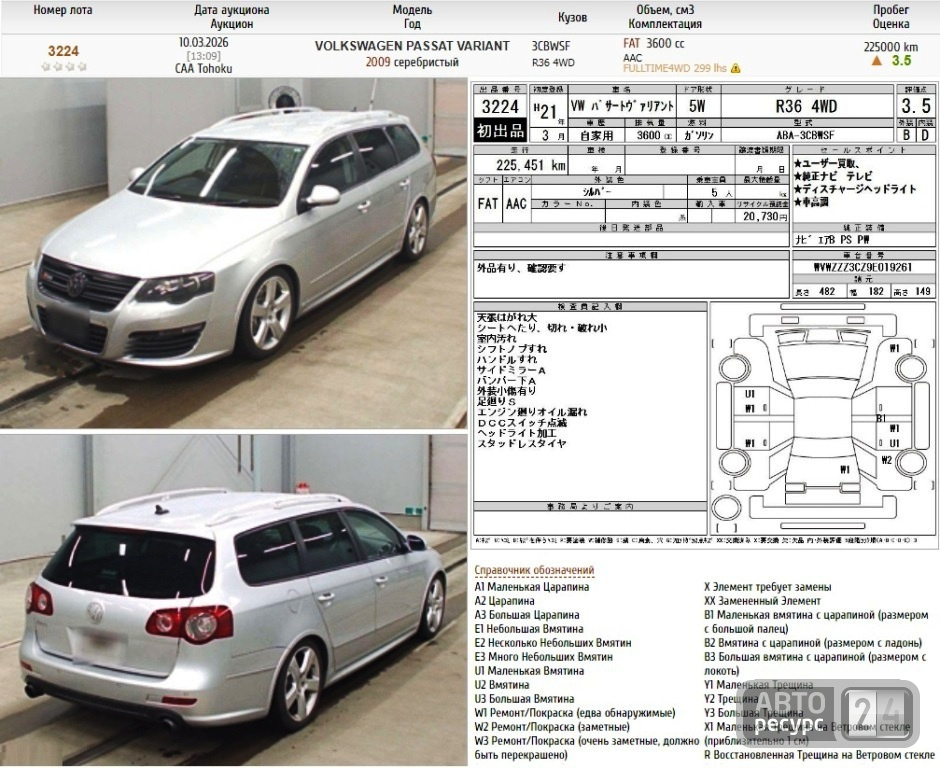Click the 'Дата аукциона' column header
This screenshot has height=768, width=940.
click(231, 17)
